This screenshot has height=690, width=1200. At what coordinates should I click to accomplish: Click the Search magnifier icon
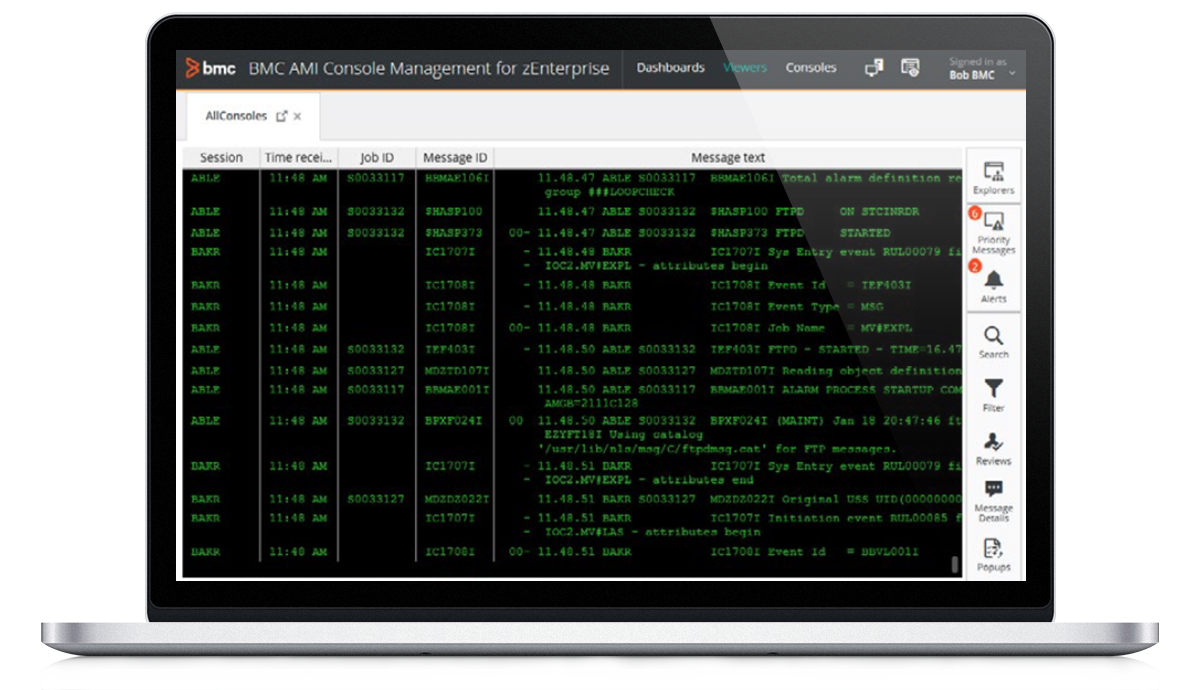(x=993, y=340)
